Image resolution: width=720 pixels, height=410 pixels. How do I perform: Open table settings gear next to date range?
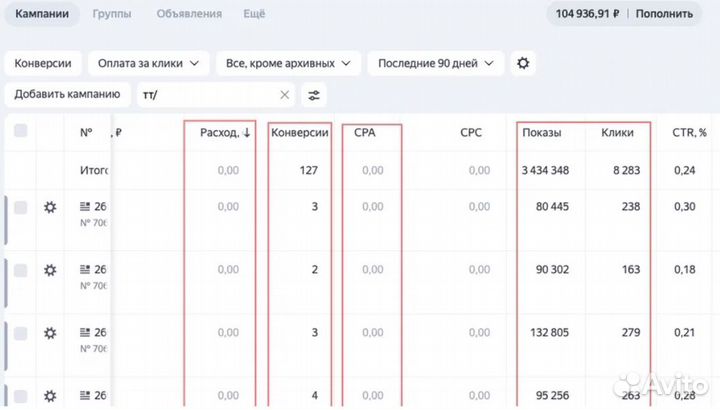[522, 63]
